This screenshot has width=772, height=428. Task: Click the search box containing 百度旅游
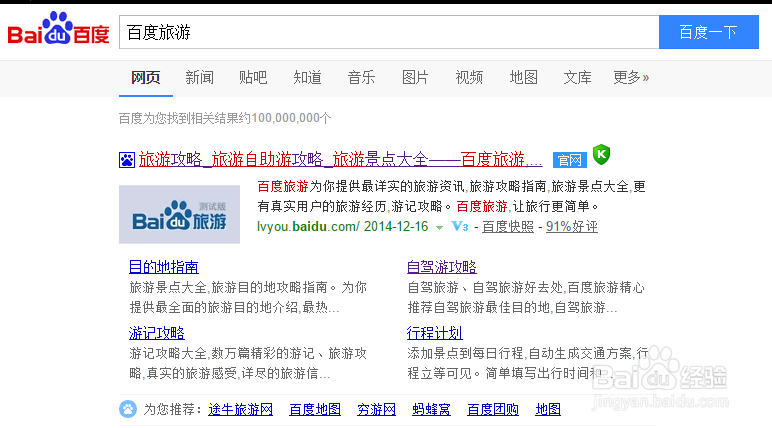coord(389,32)
